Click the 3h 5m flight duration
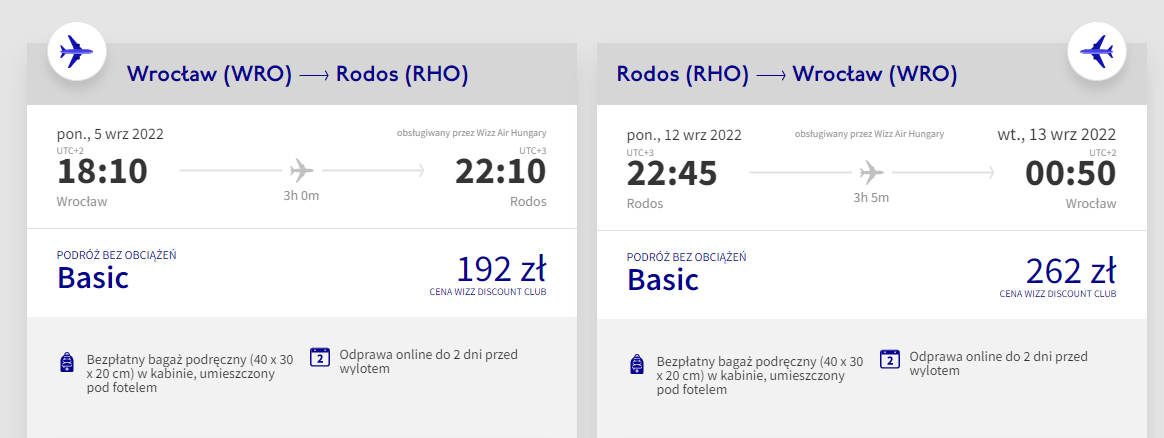Viewport: 1164px width, 438px height. pos(872,197)
